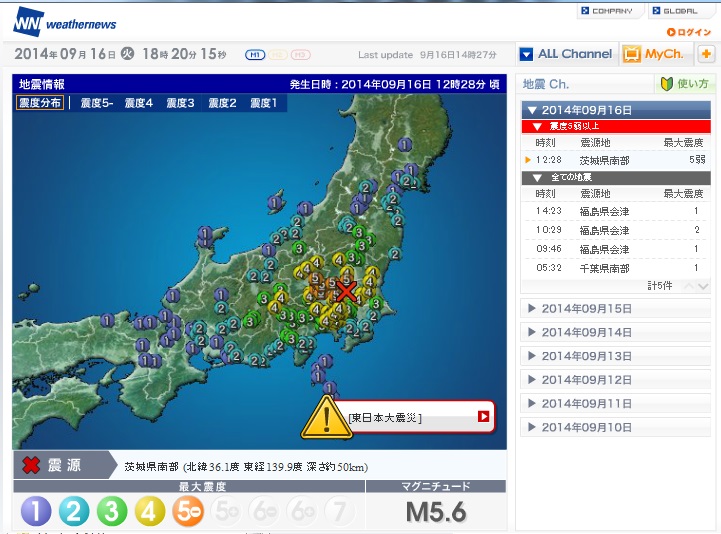Open the 使い方 beginner guide icon
Screen dimensions: 721x534
[x=685, y=84]
